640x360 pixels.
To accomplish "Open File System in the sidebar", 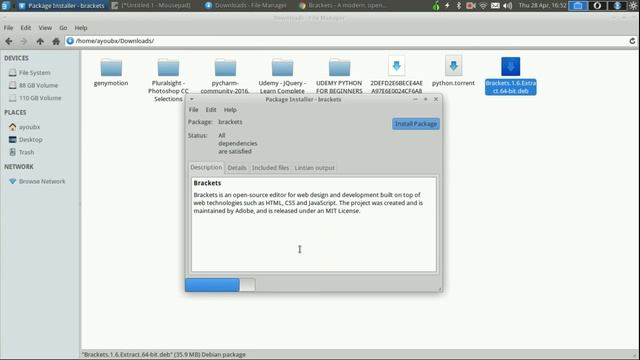I will click(x=35, y=73).
